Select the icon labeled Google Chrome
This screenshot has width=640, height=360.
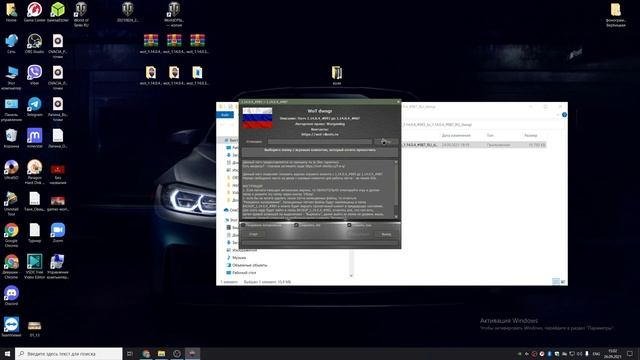click(x=11, y=235)
